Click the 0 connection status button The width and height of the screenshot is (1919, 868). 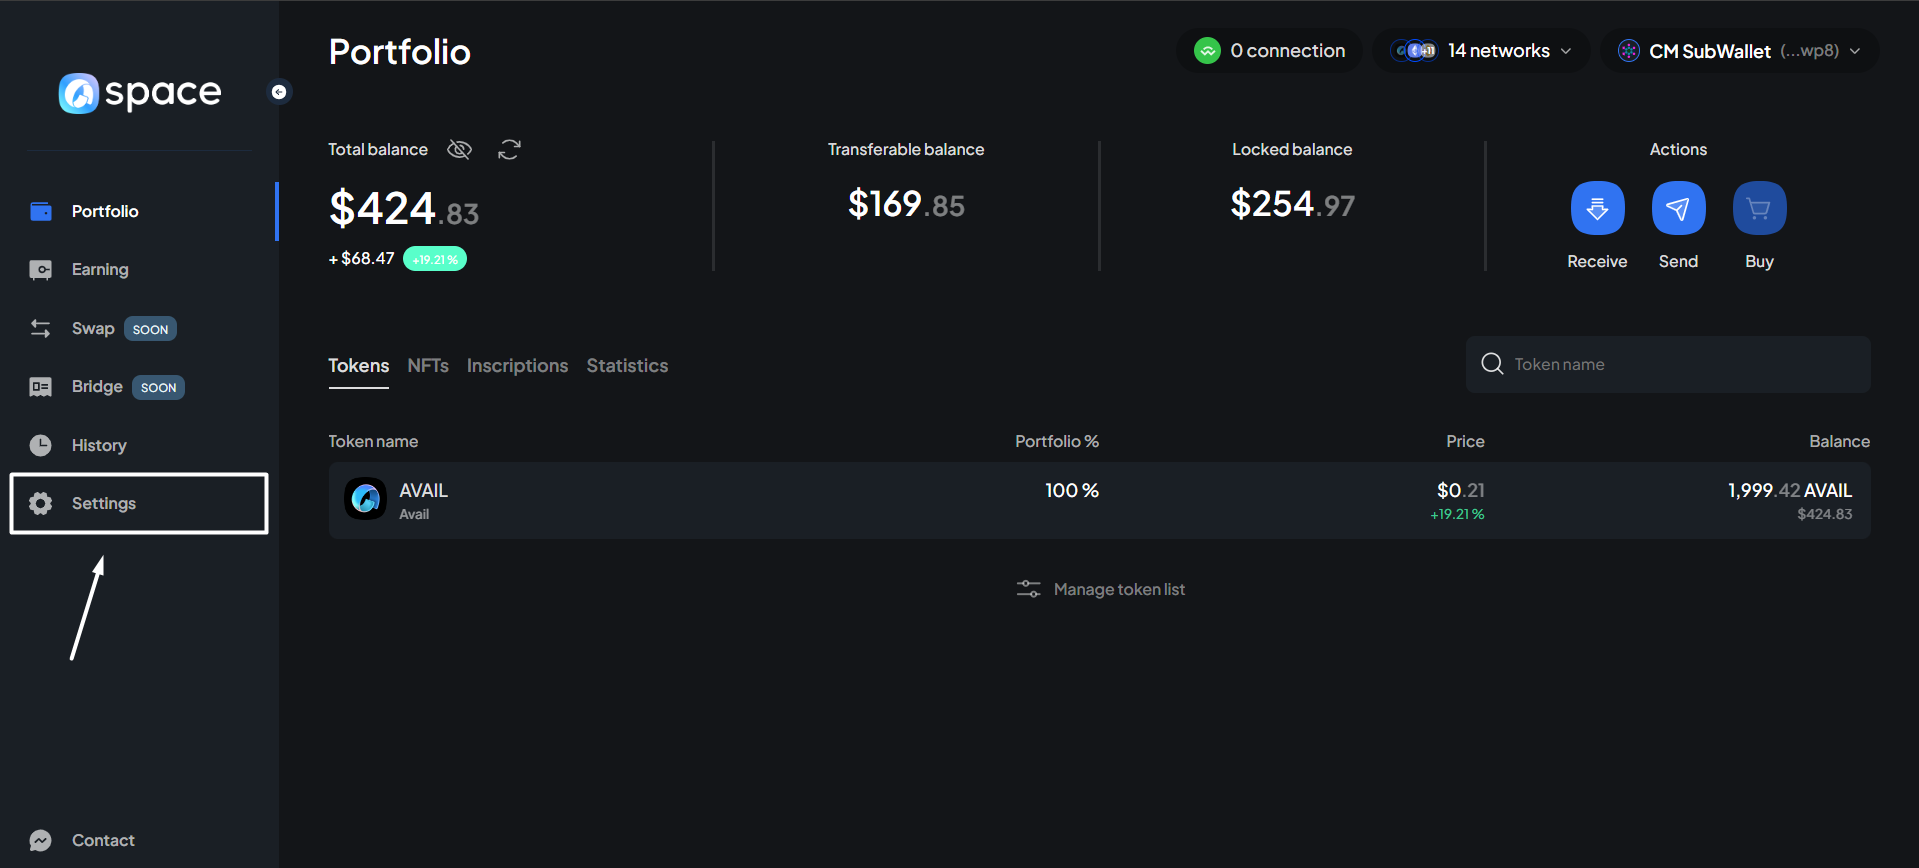pos(1270,51)
